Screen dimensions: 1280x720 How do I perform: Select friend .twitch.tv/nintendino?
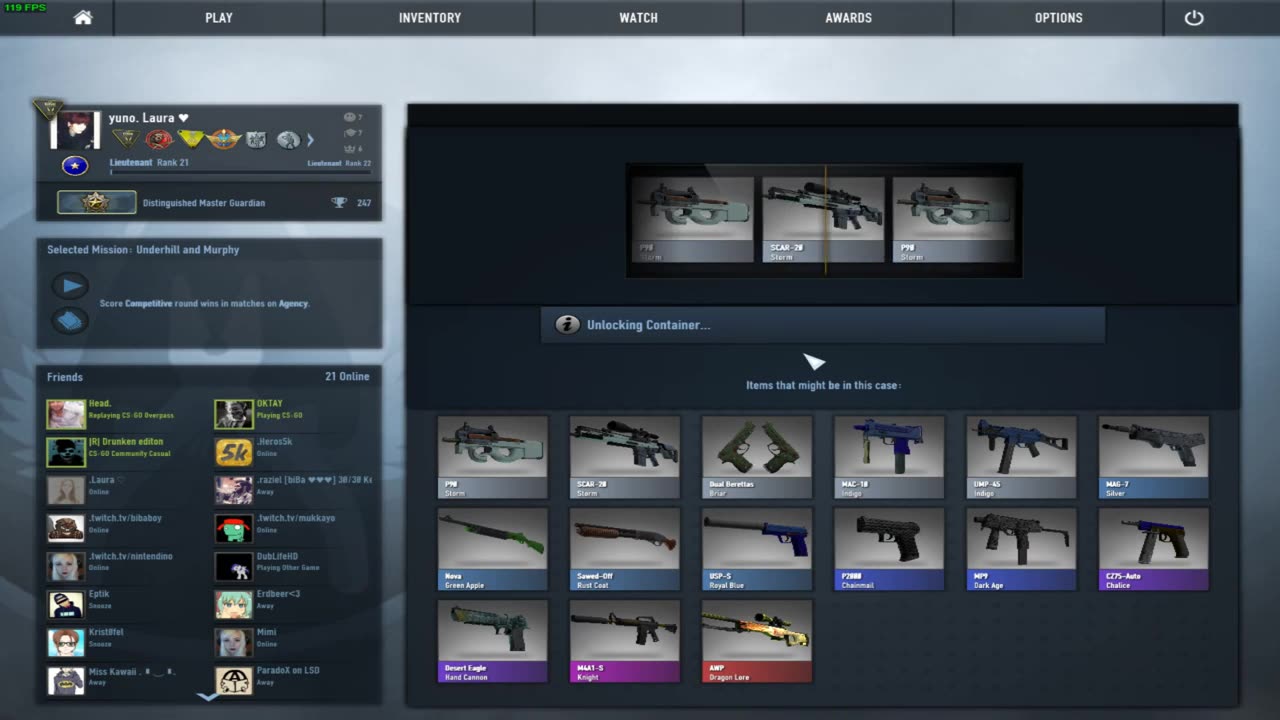point(130,556)
